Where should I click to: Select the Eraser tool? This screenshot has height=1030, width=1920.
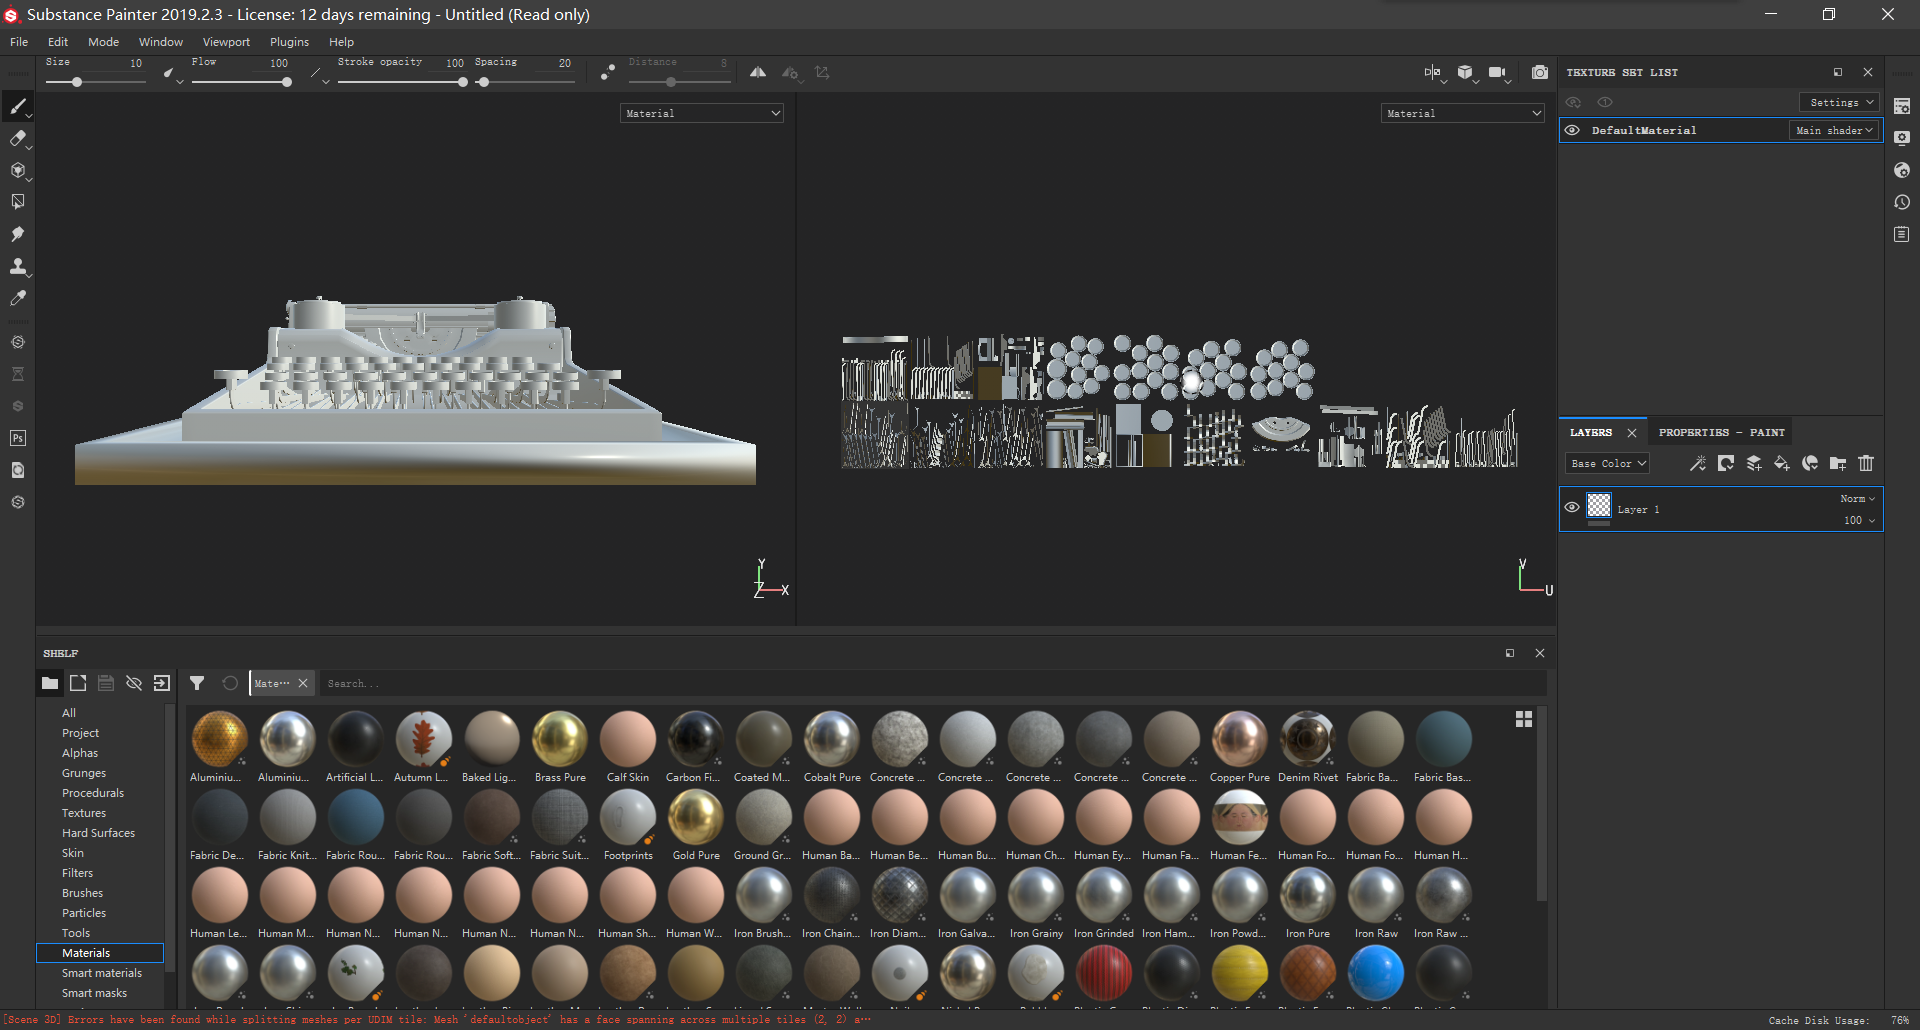click(x=18, y=139)
